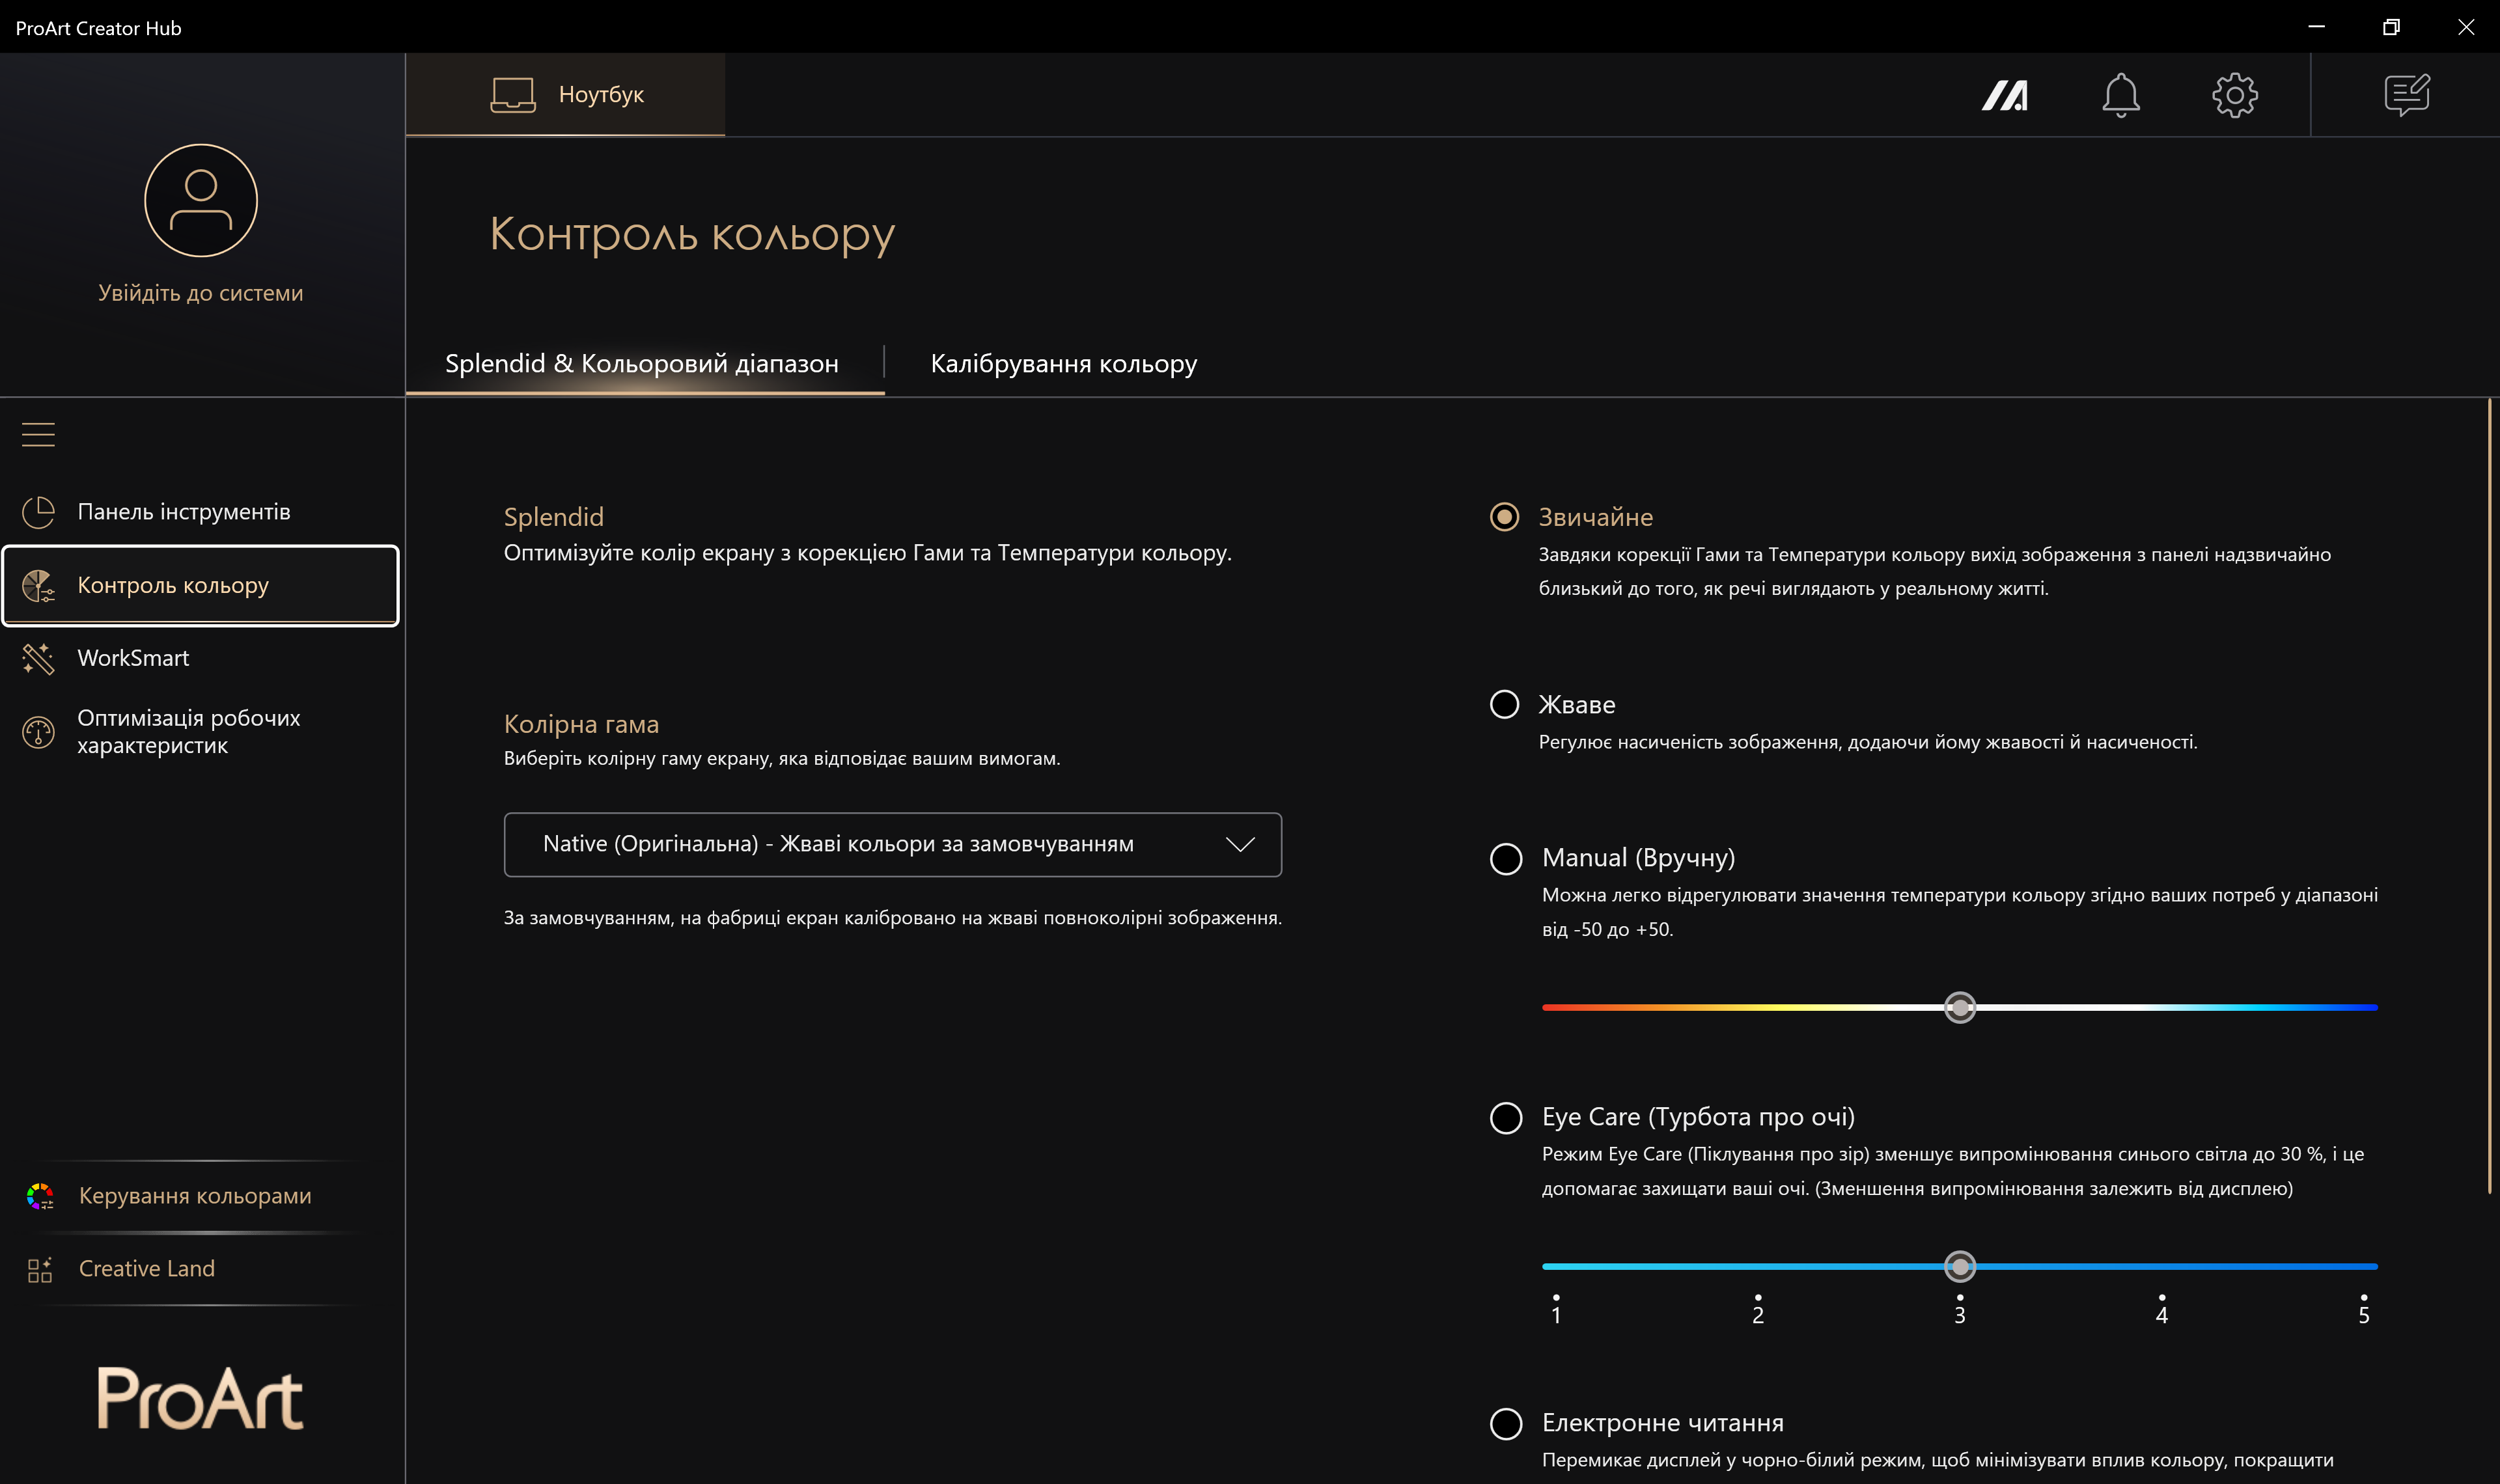Open the feedback note icon

pyautogui.click(x=2406, y=95)
